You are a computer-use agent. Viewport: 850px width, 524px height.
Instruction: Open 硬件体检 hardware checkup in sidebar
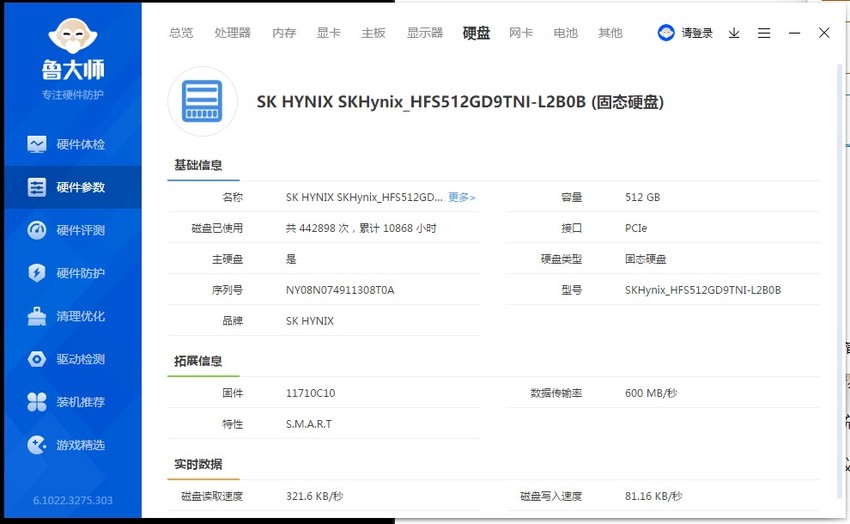click(73, 144)
